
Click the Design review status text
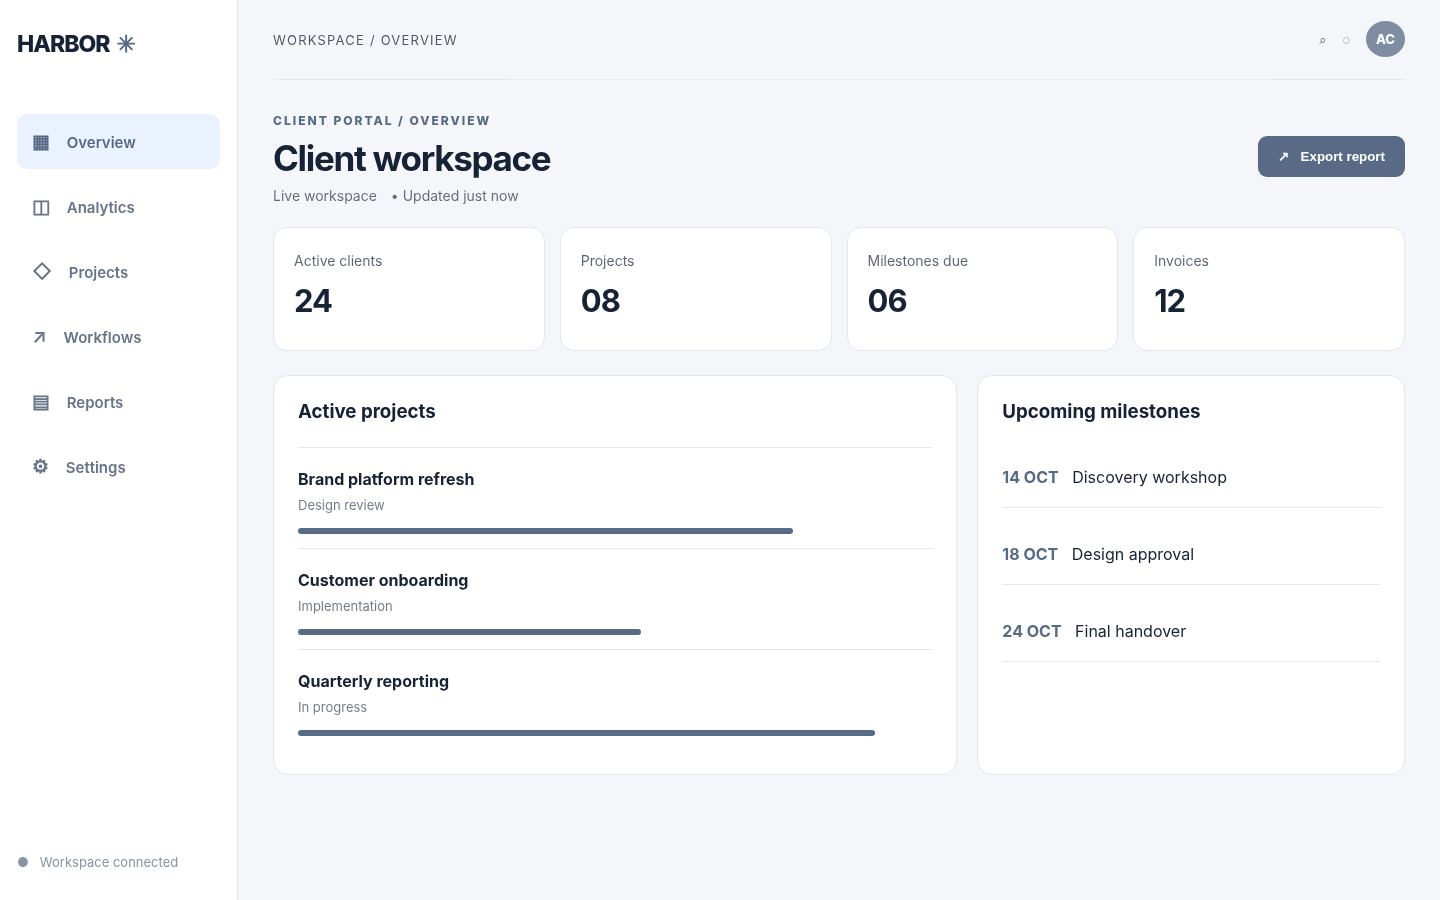pyautogui.click(x=341, y=505)
